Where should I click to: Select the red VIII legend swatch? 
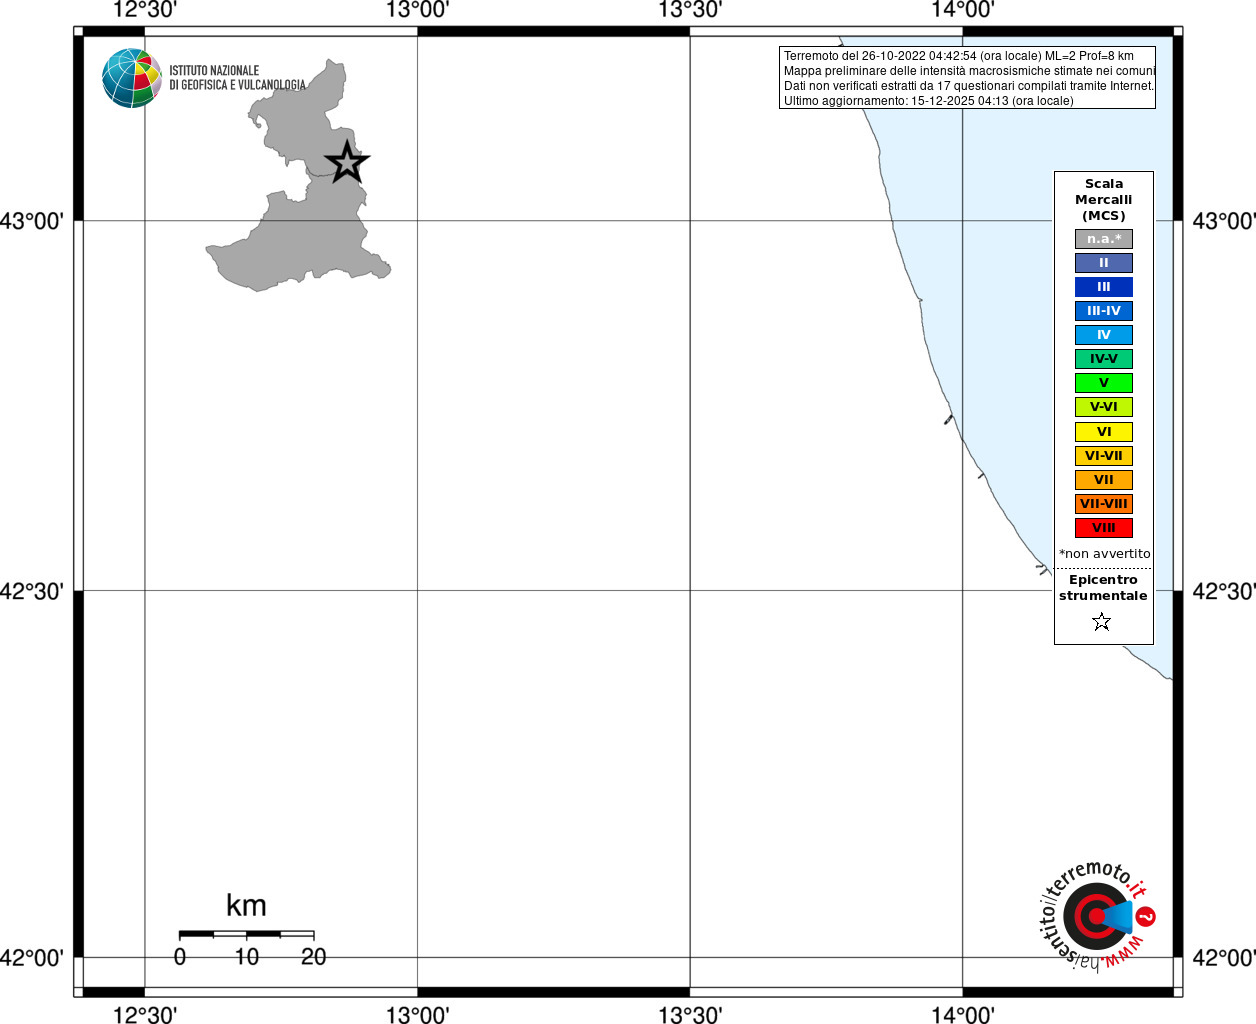[1104, 528]
